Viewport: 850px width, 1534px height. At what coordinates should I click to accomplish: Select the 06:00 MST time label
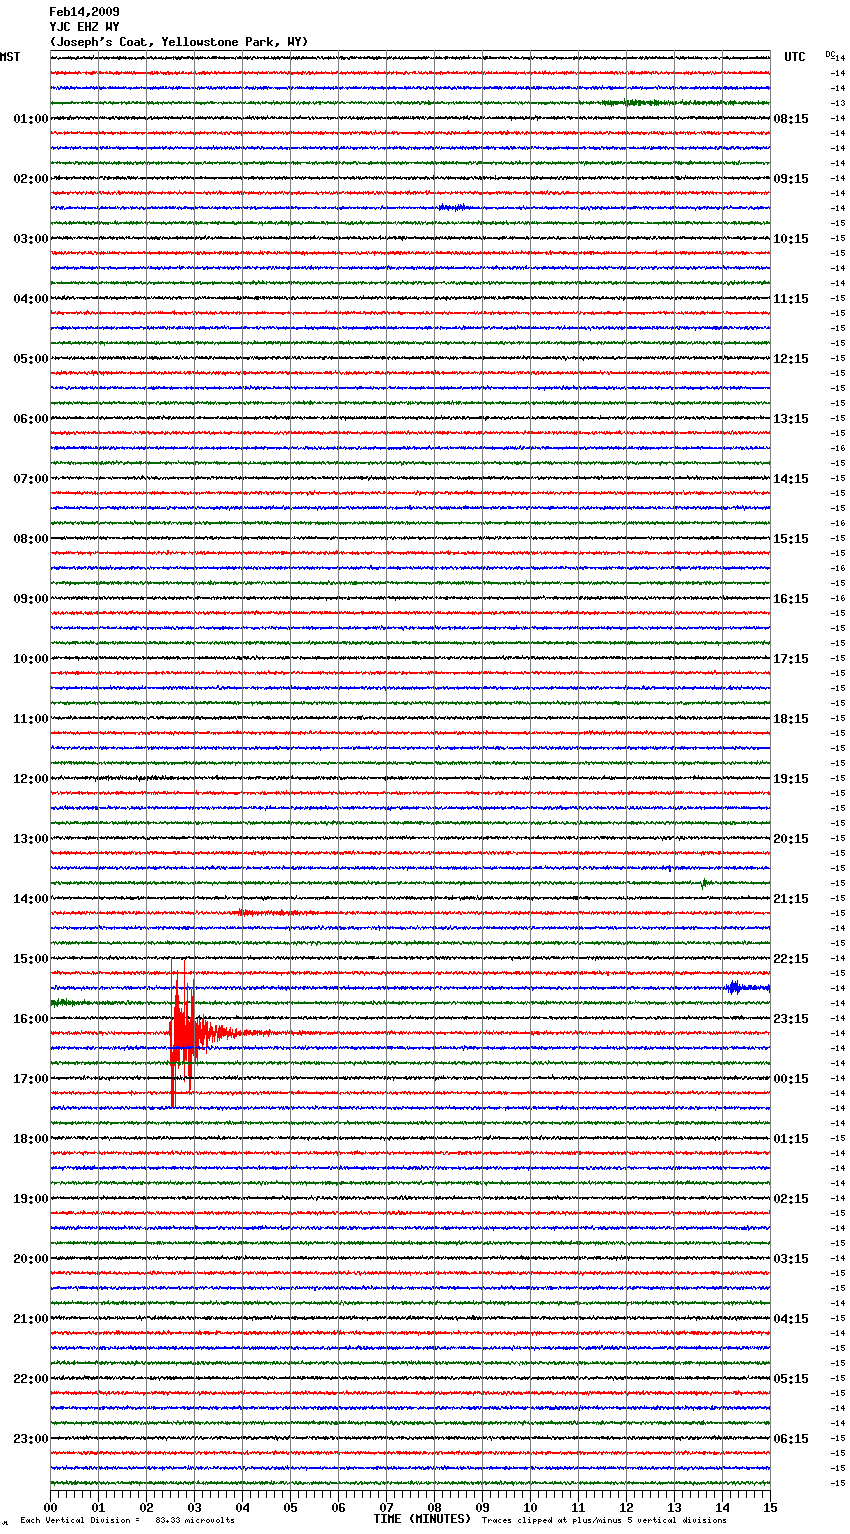point(30,419)
